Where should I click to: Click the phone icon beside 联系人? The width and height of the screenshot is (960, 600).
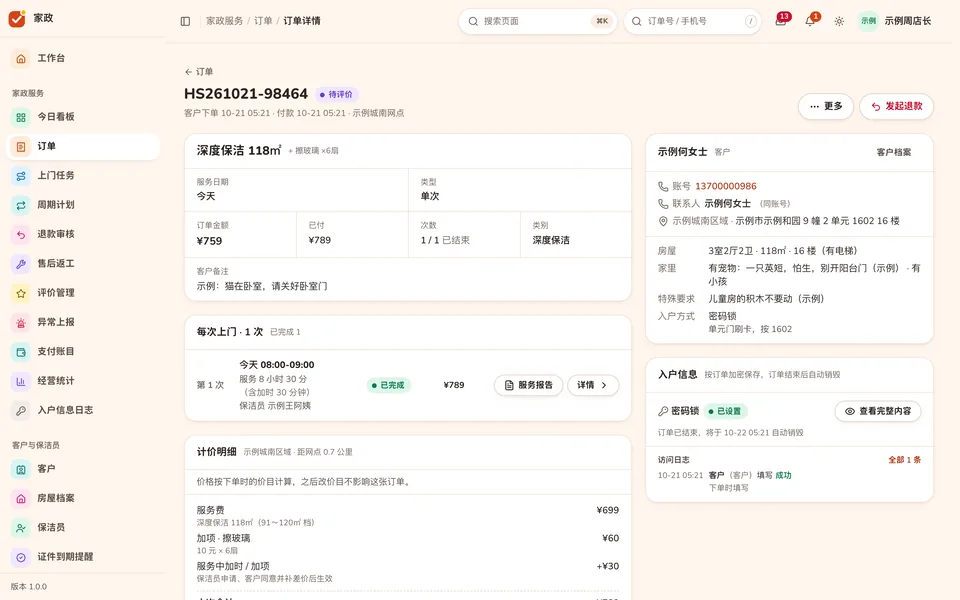pos(663,203)
